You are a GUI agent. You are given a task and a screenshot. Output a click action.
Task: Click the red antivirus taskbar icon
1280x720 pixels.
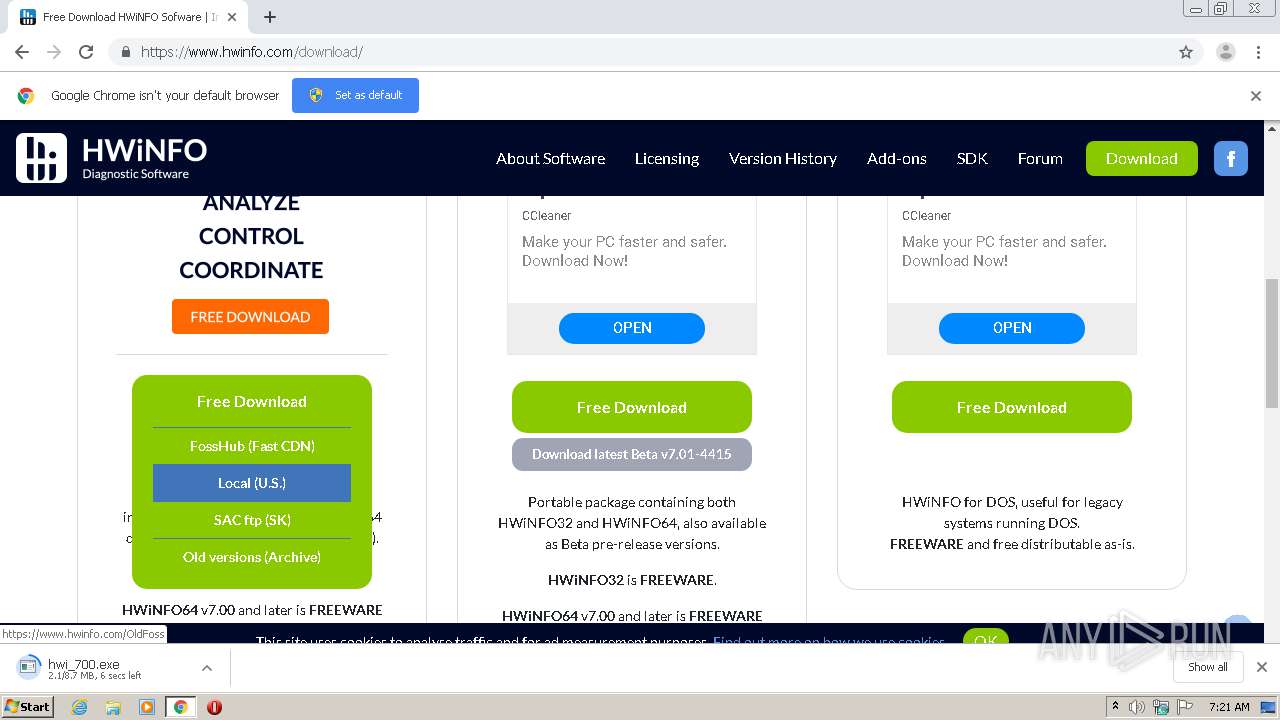[214, 707]
